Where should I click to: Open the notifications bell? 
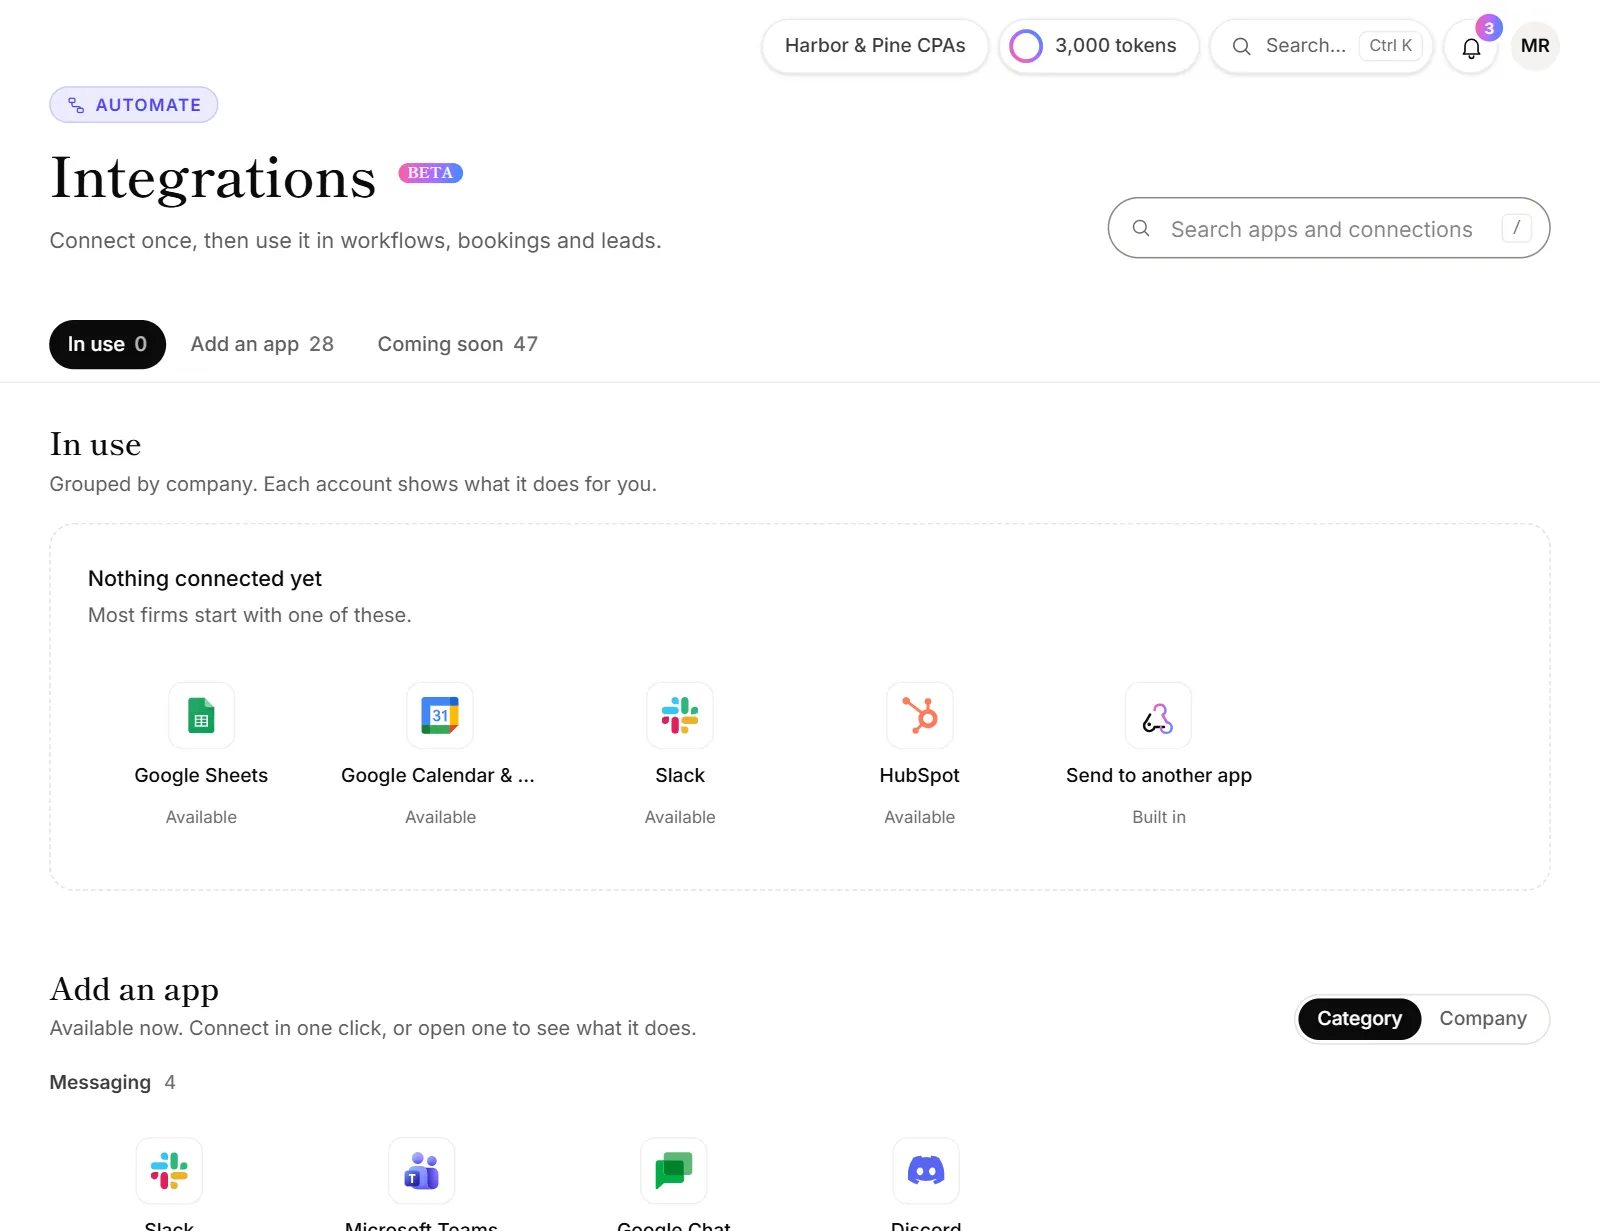(x=1471, y=47)
